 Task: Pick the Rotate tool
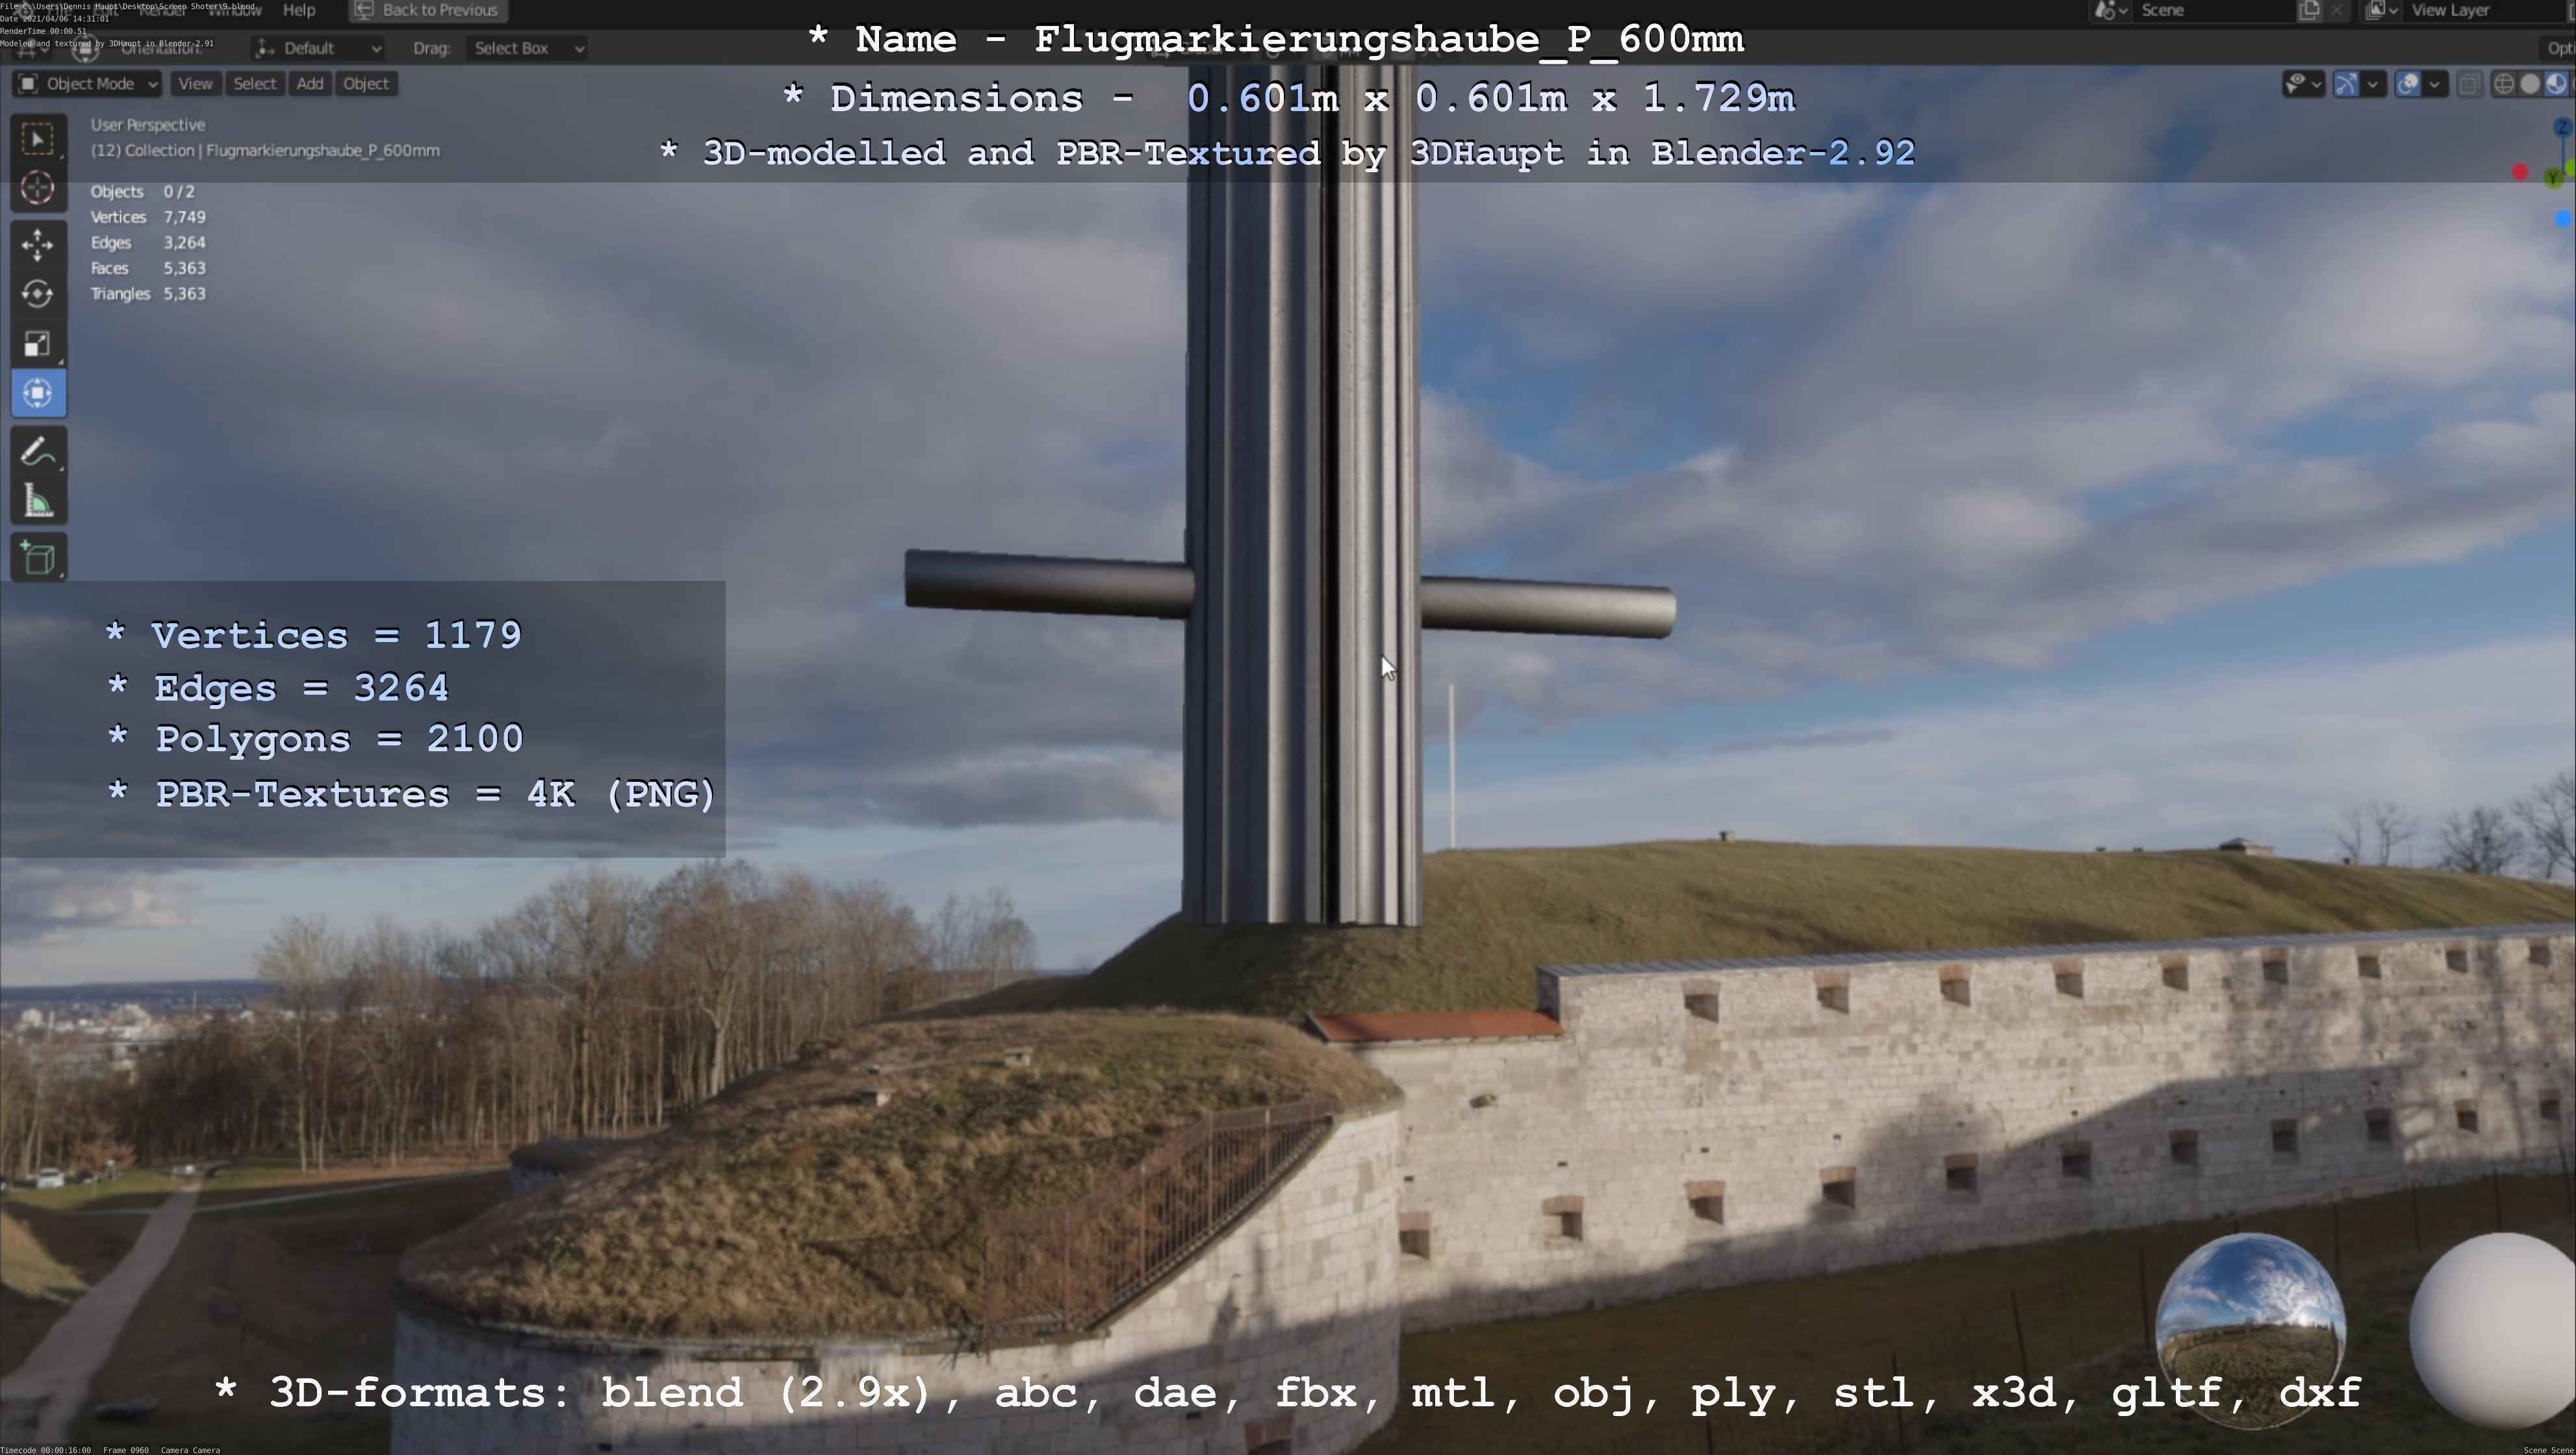point(38,294)
